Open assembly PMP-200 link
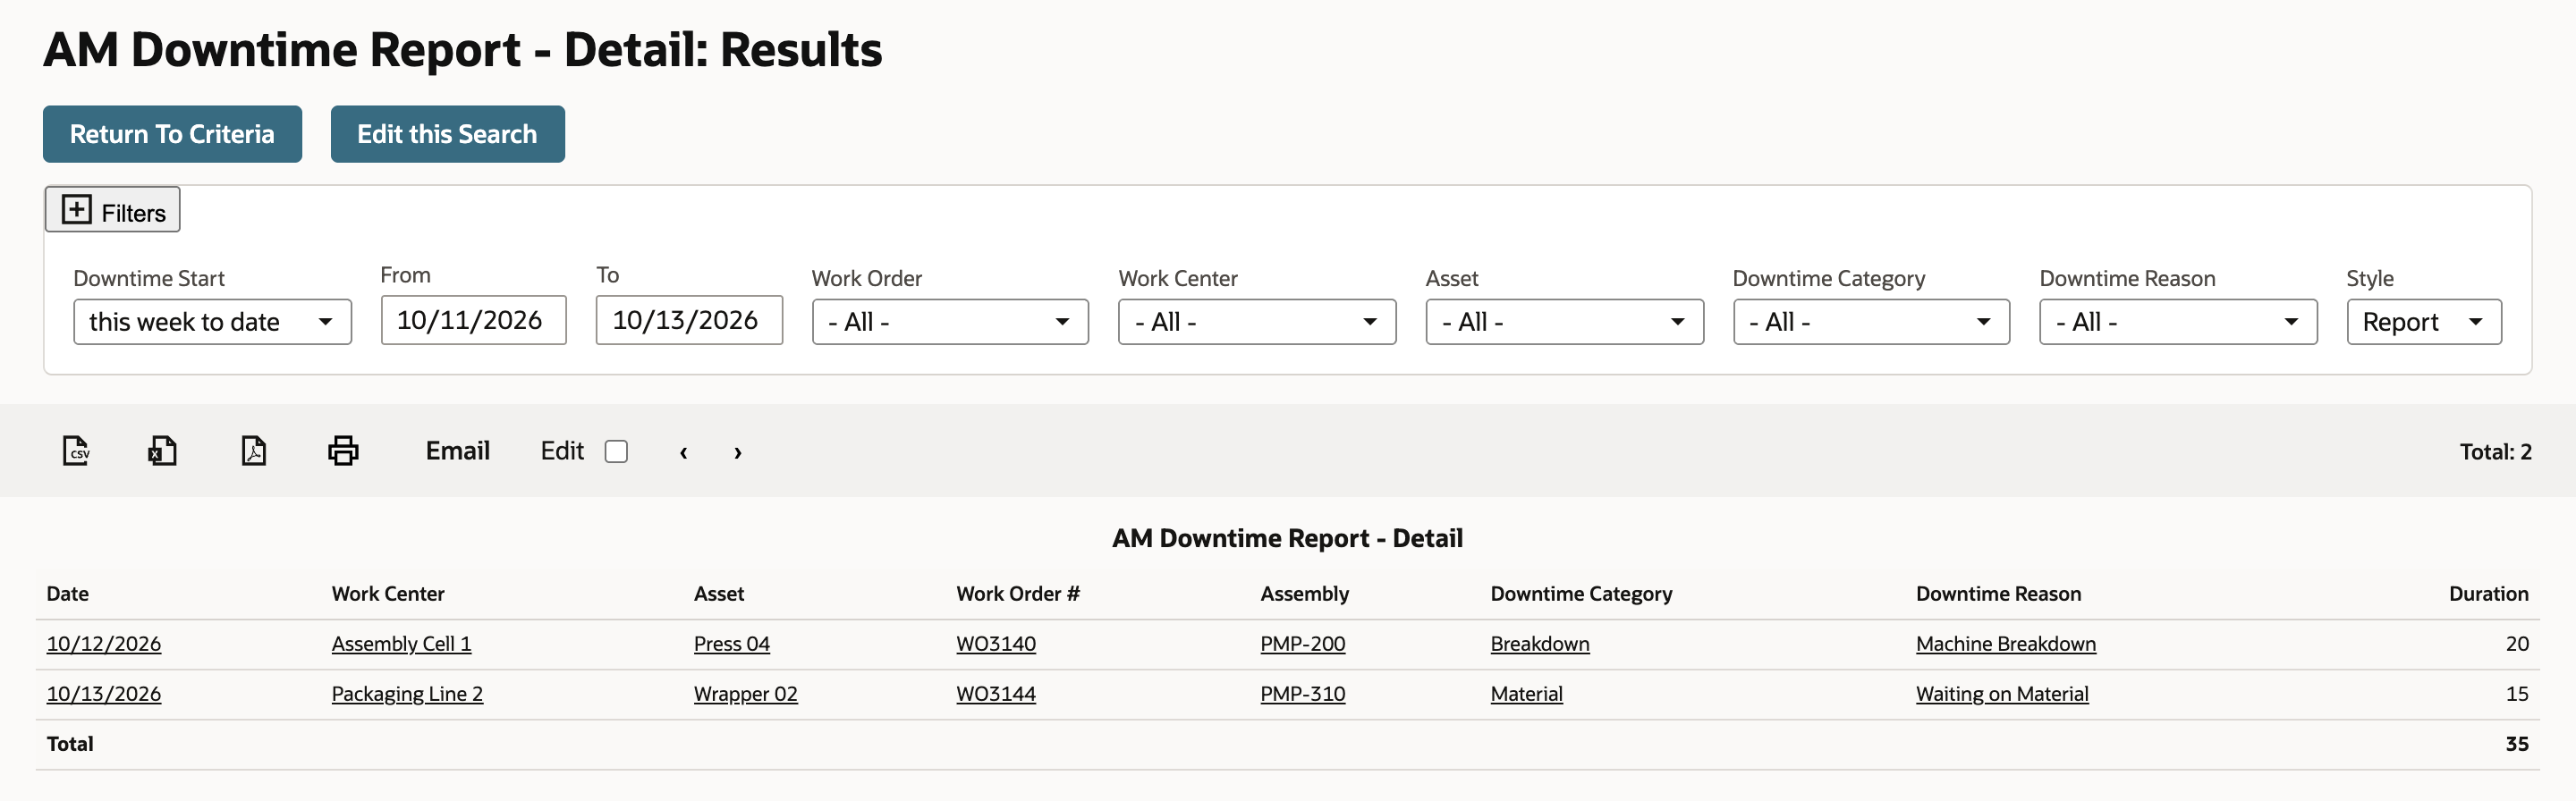 [x=1303, y=644]
